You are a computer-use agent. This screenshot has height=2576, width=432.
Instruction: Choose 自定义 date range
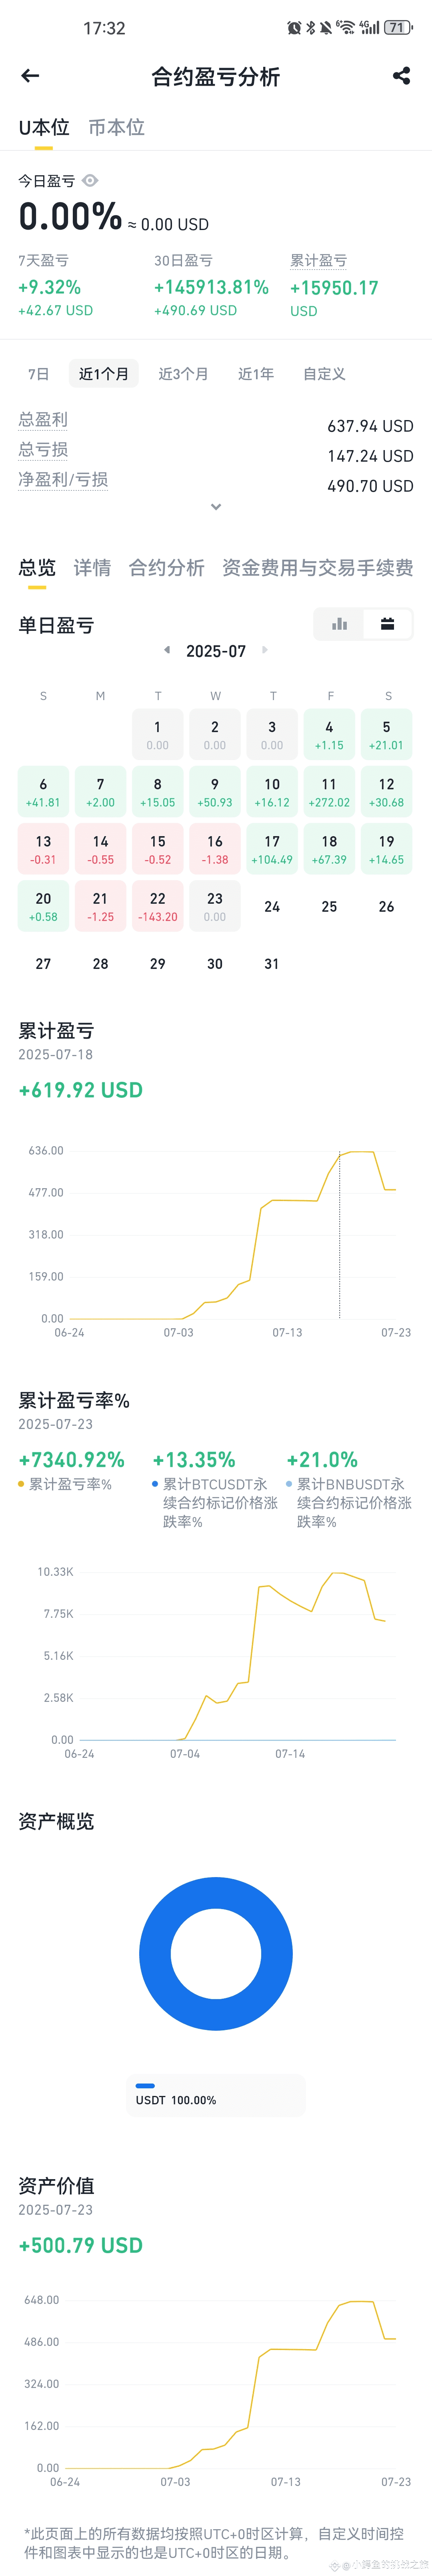[x=324, y=374]
